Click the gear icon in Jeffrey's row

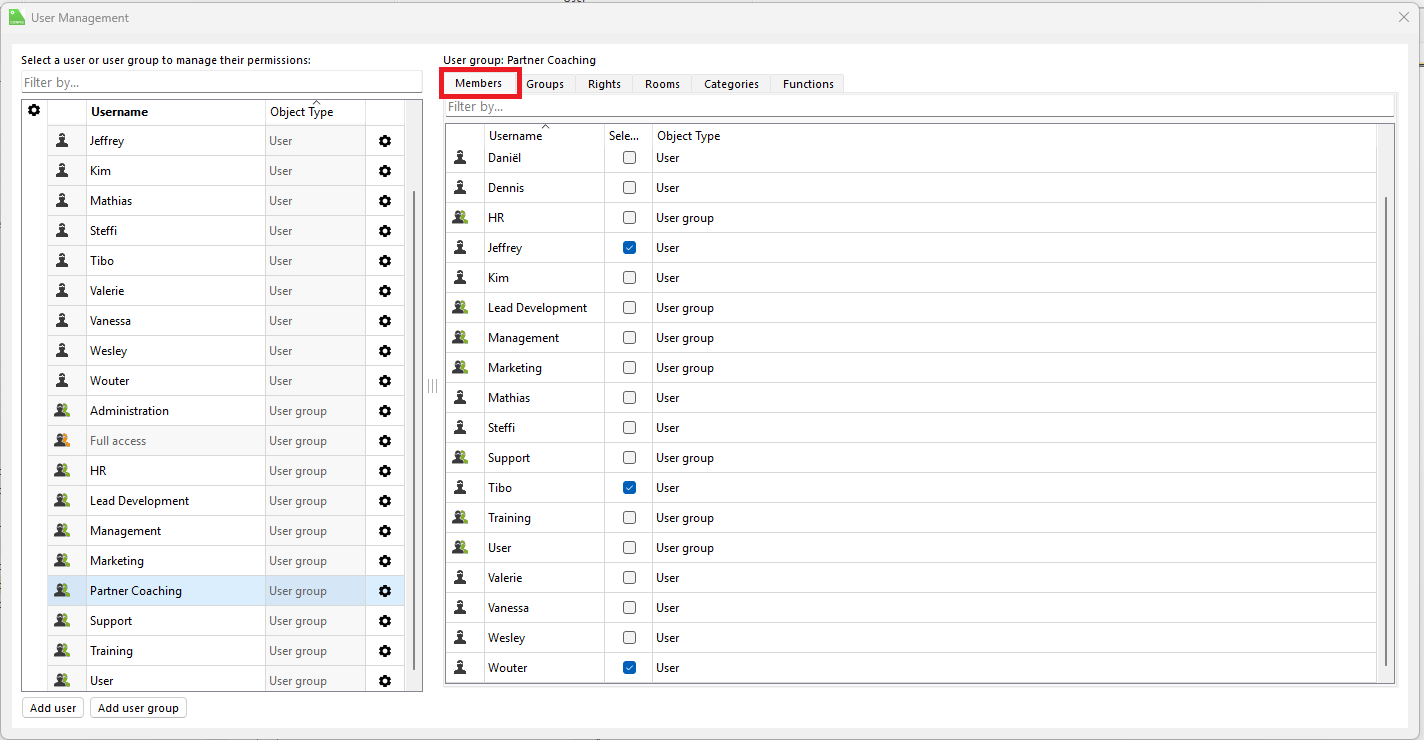click(x=385, y=141)
